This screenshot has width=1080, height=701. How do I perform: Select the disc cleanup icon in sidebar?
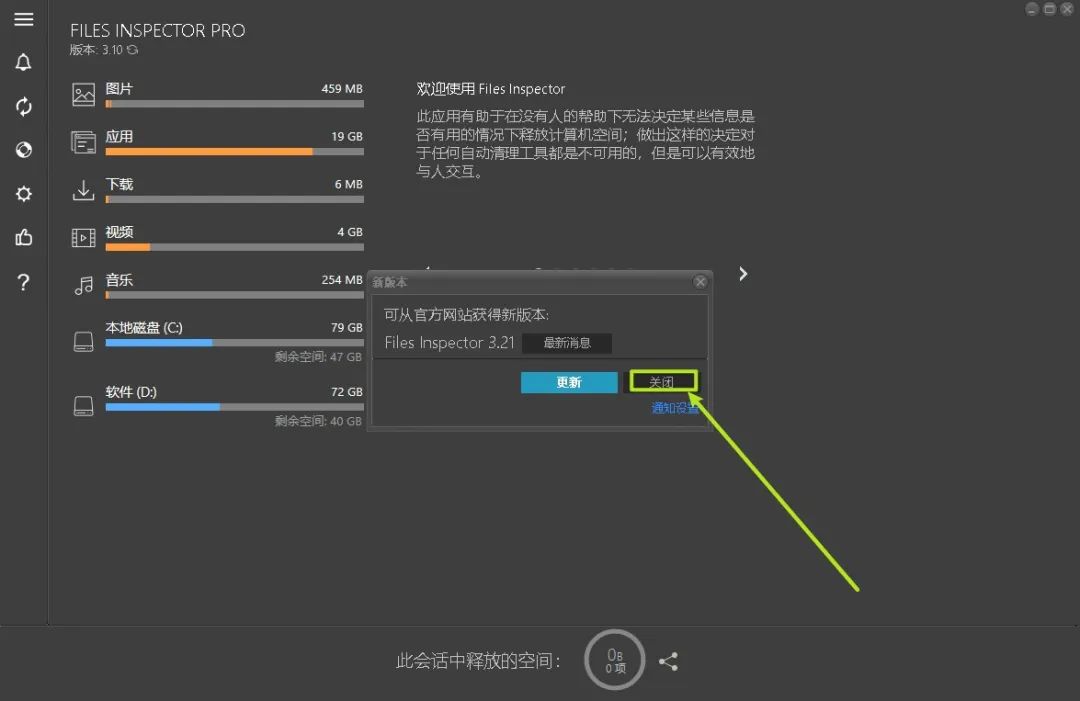pyautogui.click(x=24, y=150)
